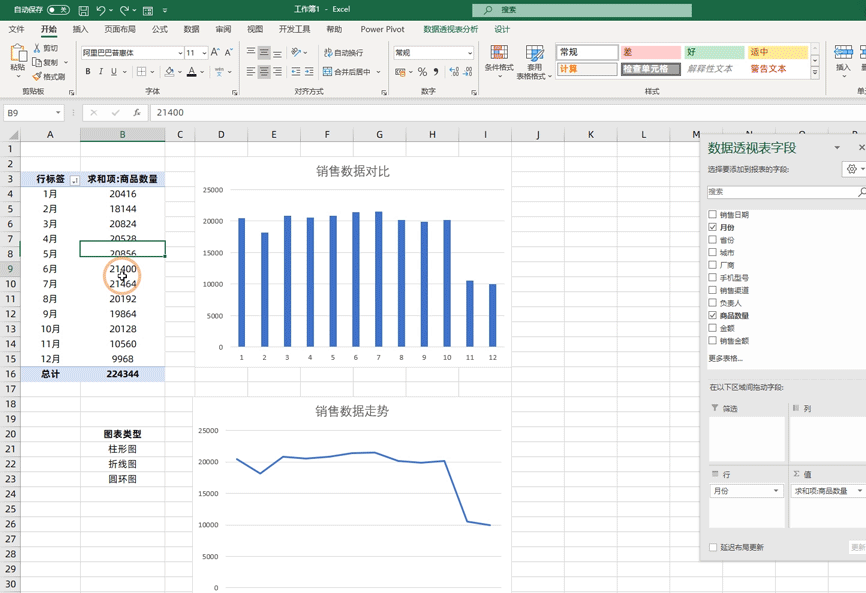Click the Wrap Text (自动换行) icon

click(328, 53)
